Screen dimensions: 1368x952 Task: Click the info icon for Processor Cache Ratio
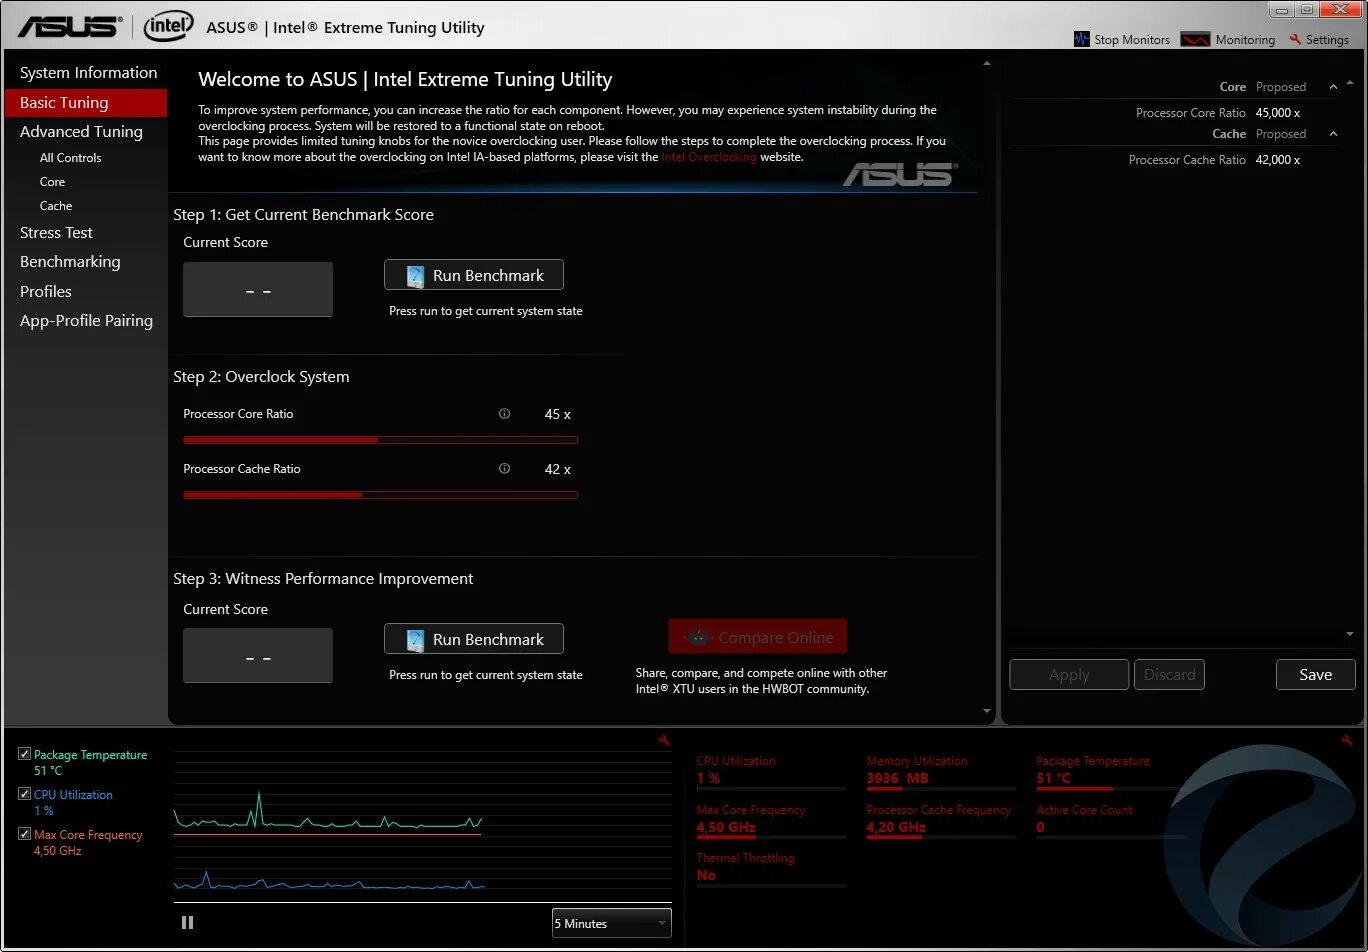pyautogui.click(x=504, y=468)
